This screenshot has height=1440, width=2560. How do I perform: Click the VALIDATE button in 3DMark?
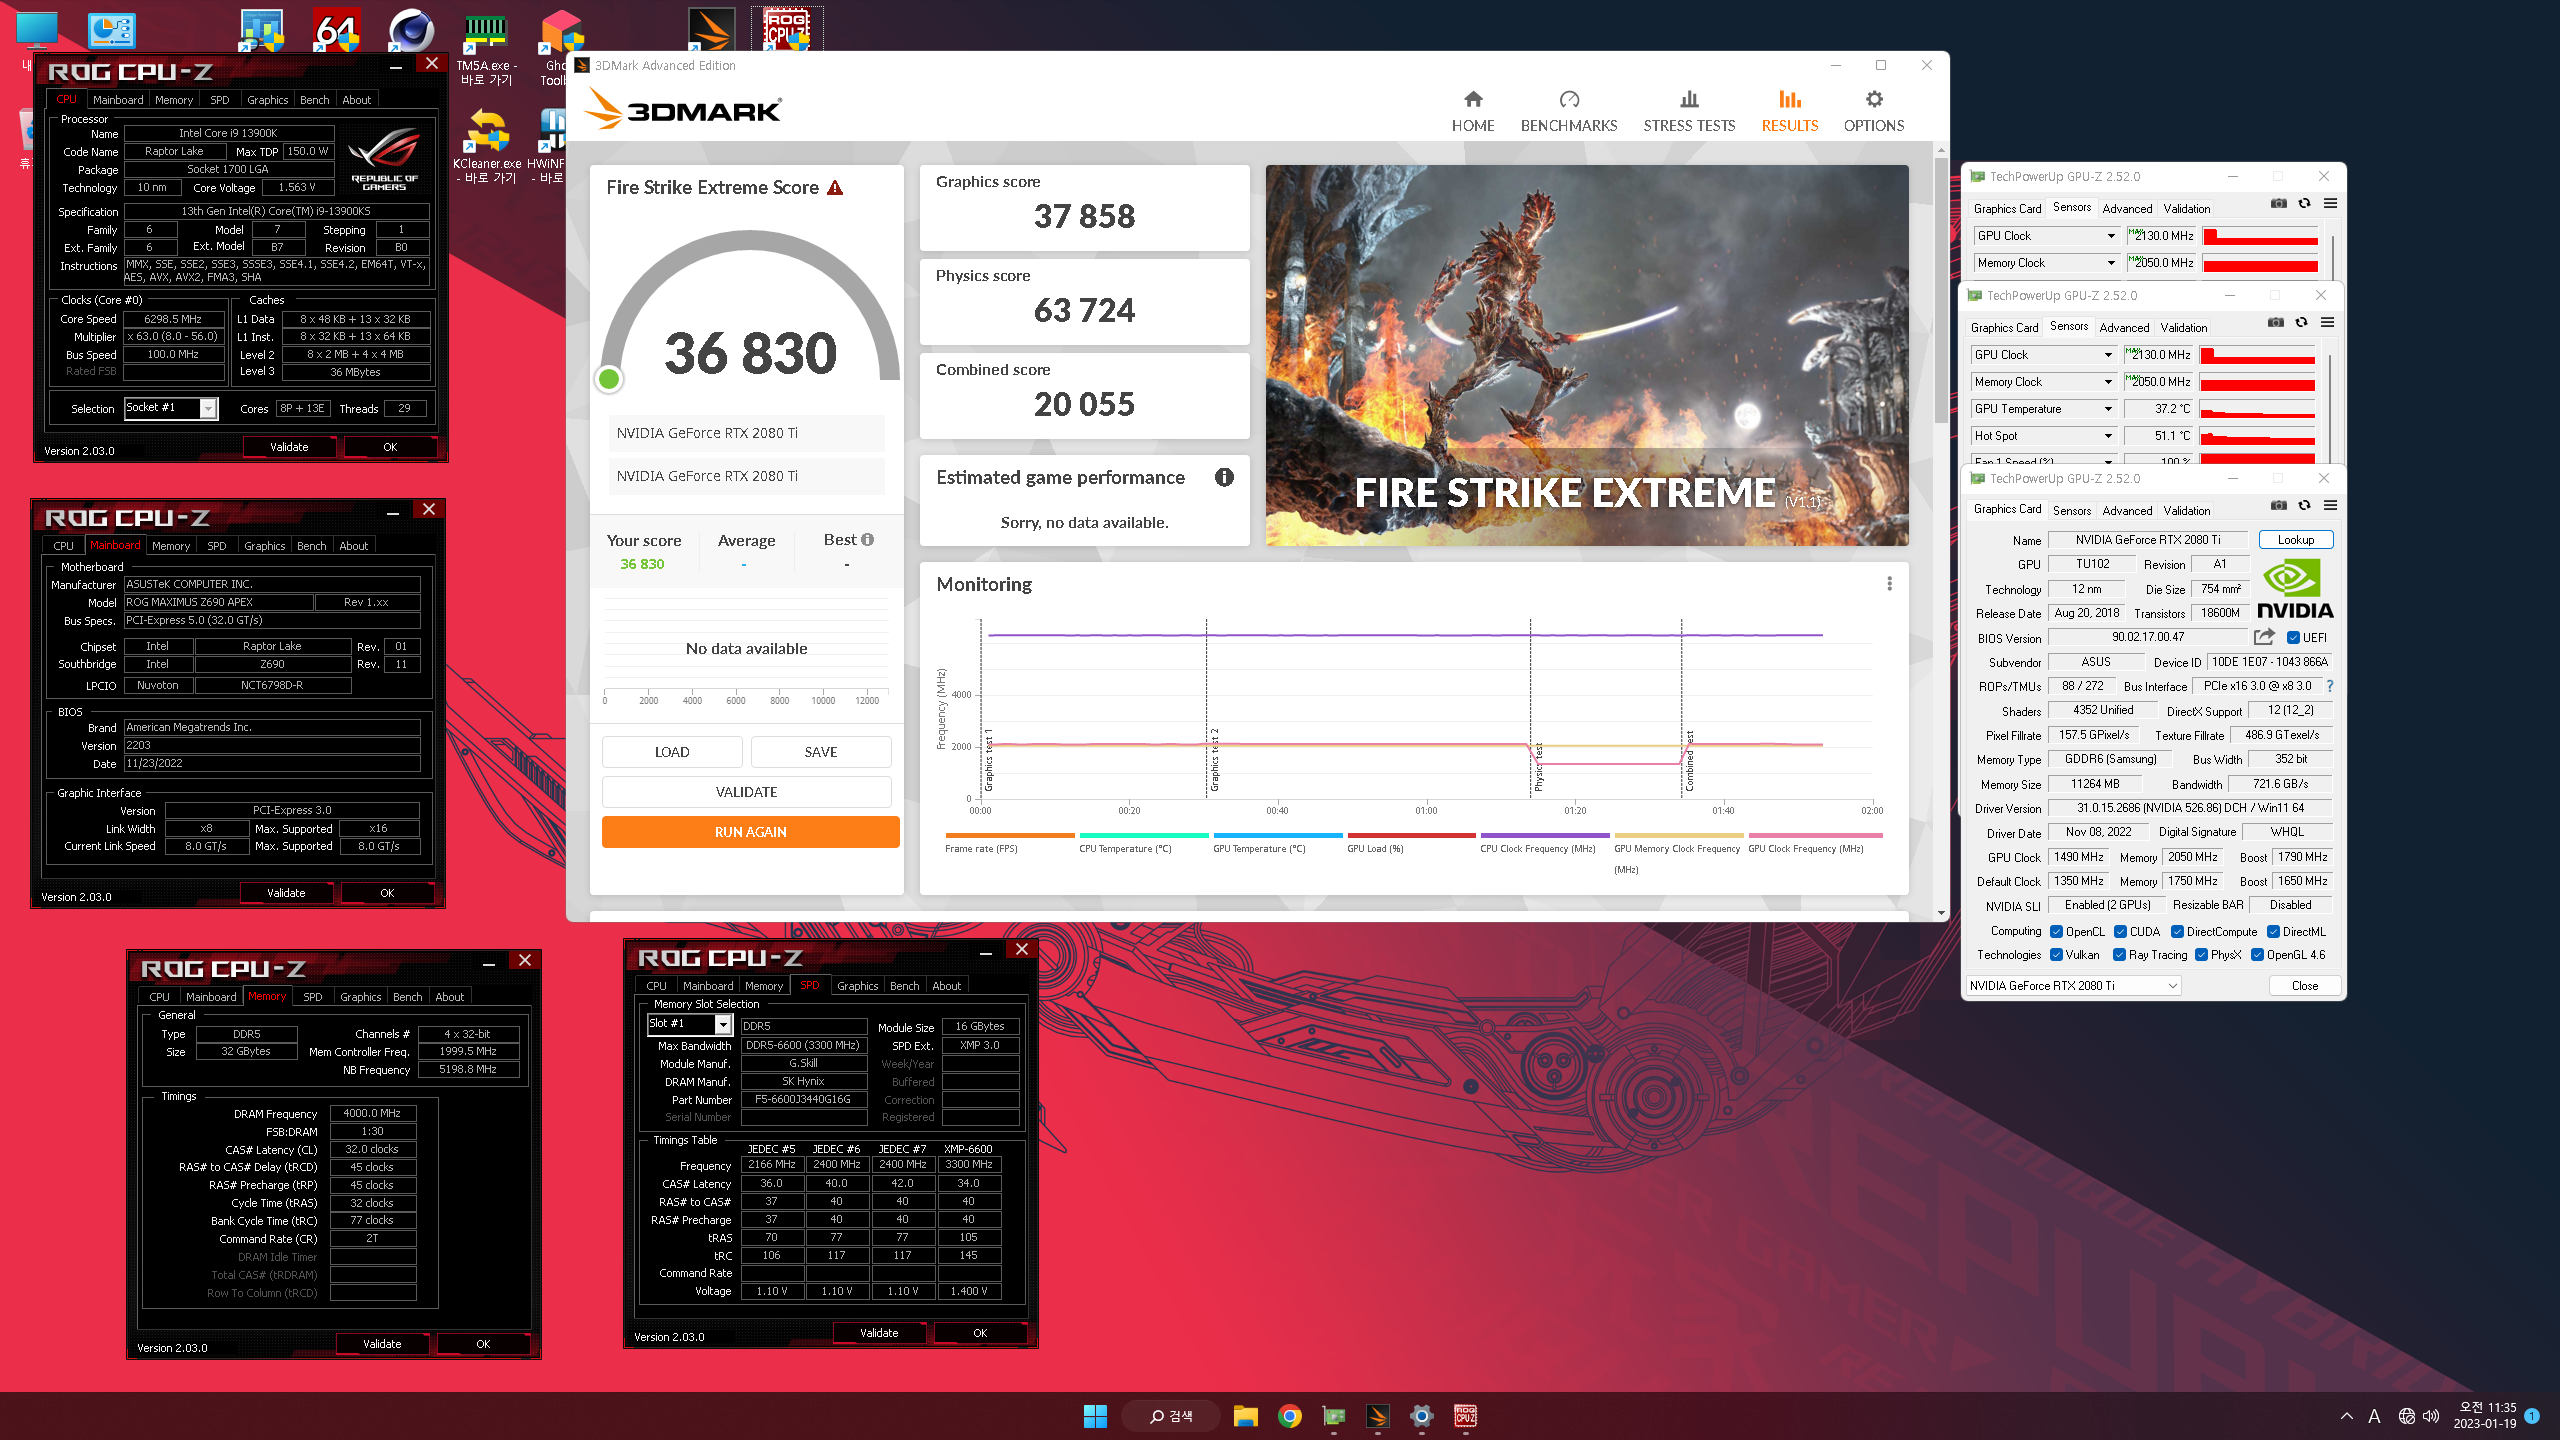coord(746,792)
